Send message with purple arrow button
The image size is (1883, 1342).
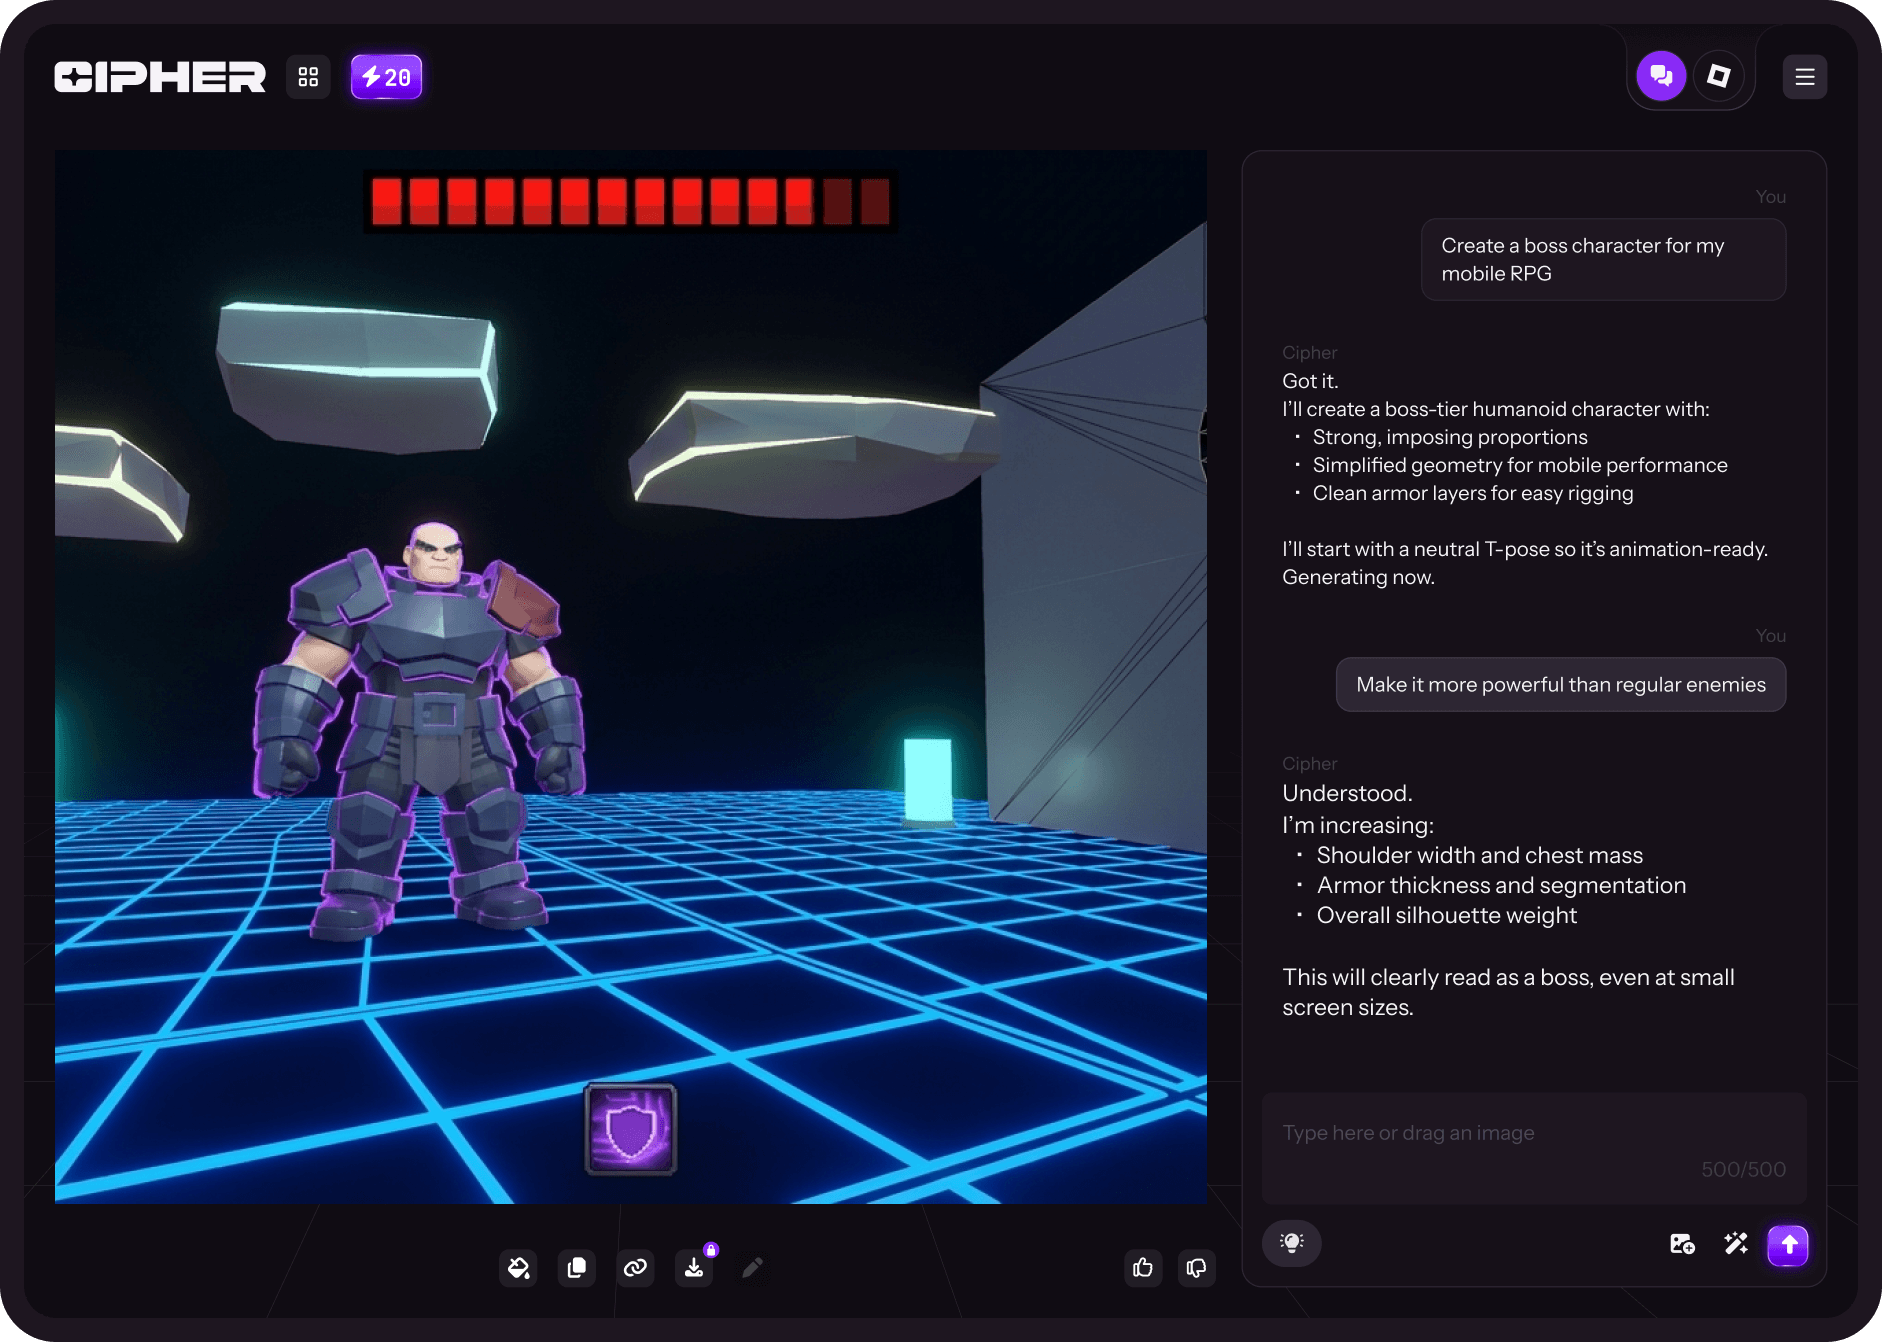1788,1245
